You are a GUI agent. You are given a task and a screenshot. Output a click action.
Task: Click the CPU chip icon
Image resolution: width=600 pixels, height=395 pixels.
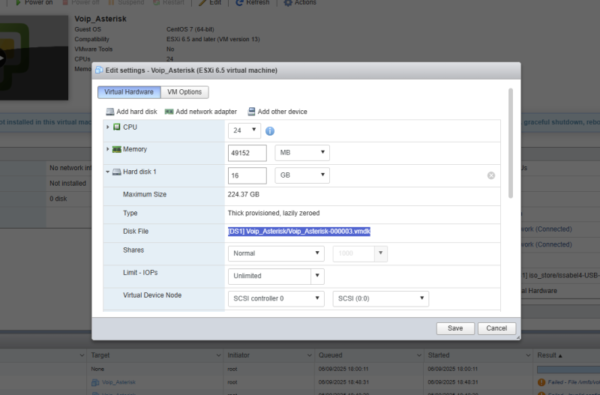click(x=117, y=127)
